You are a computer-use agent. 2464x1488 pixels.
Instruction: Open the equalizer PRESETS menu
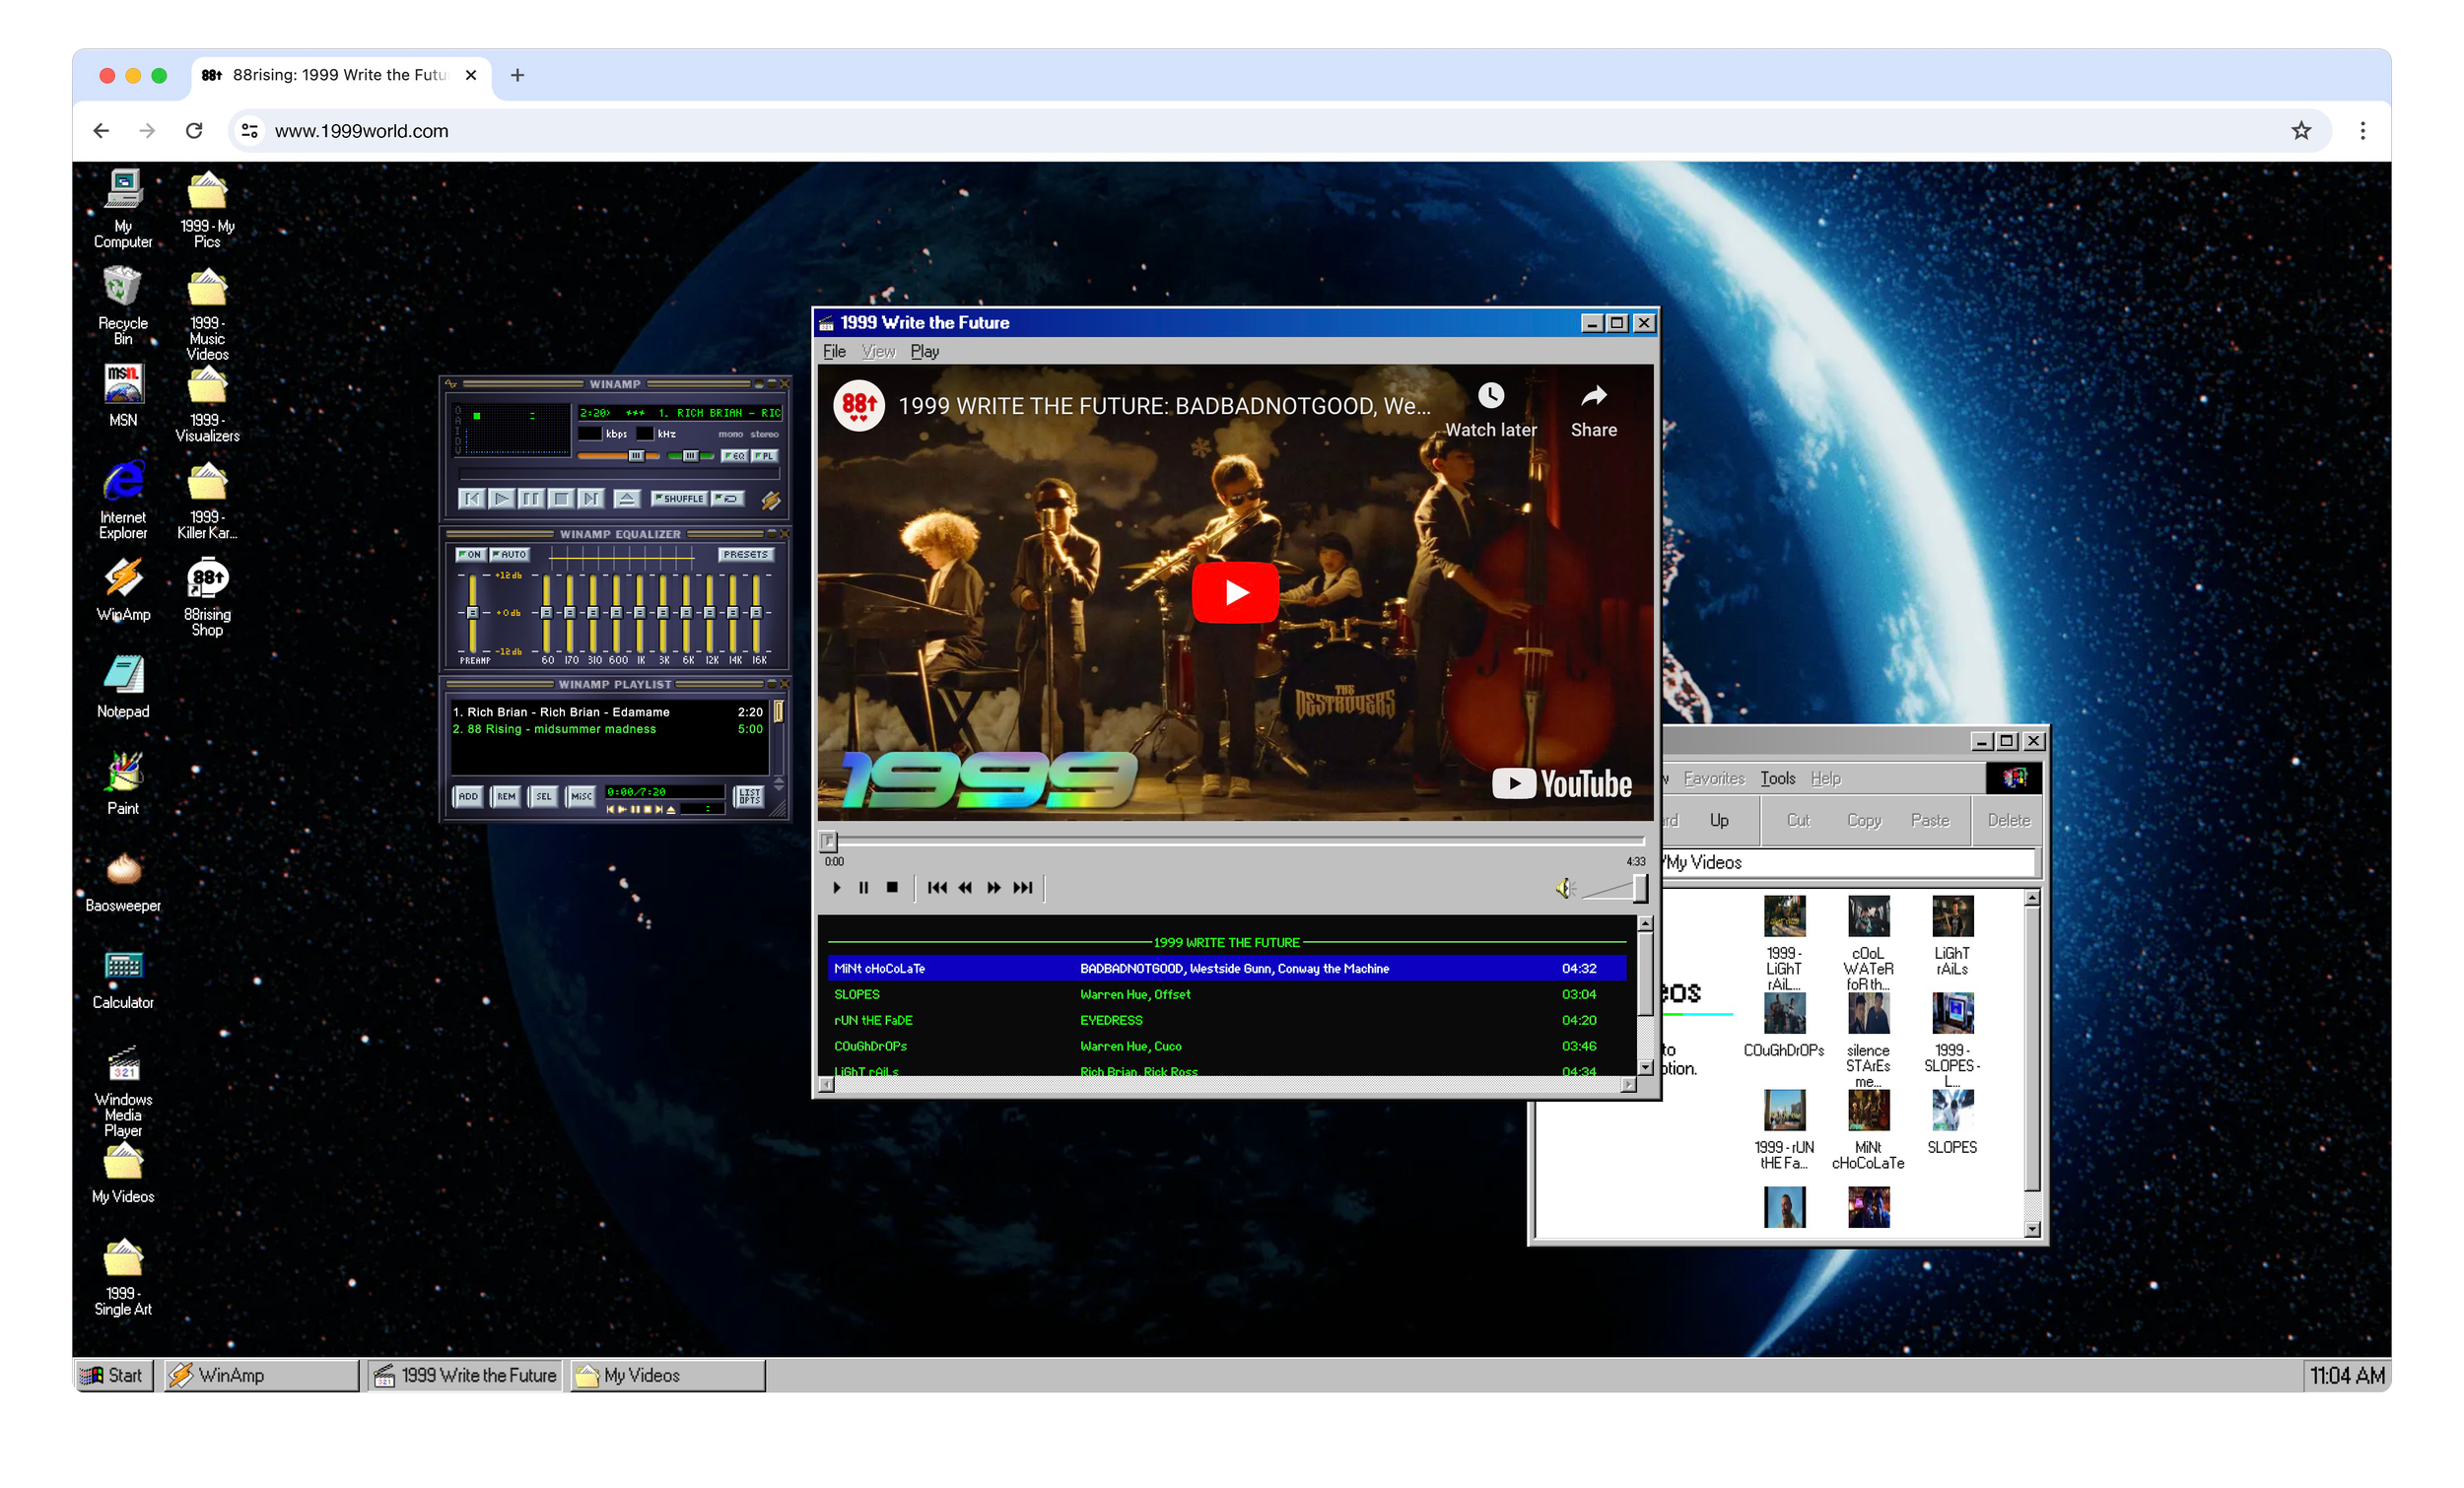point(747,555)
